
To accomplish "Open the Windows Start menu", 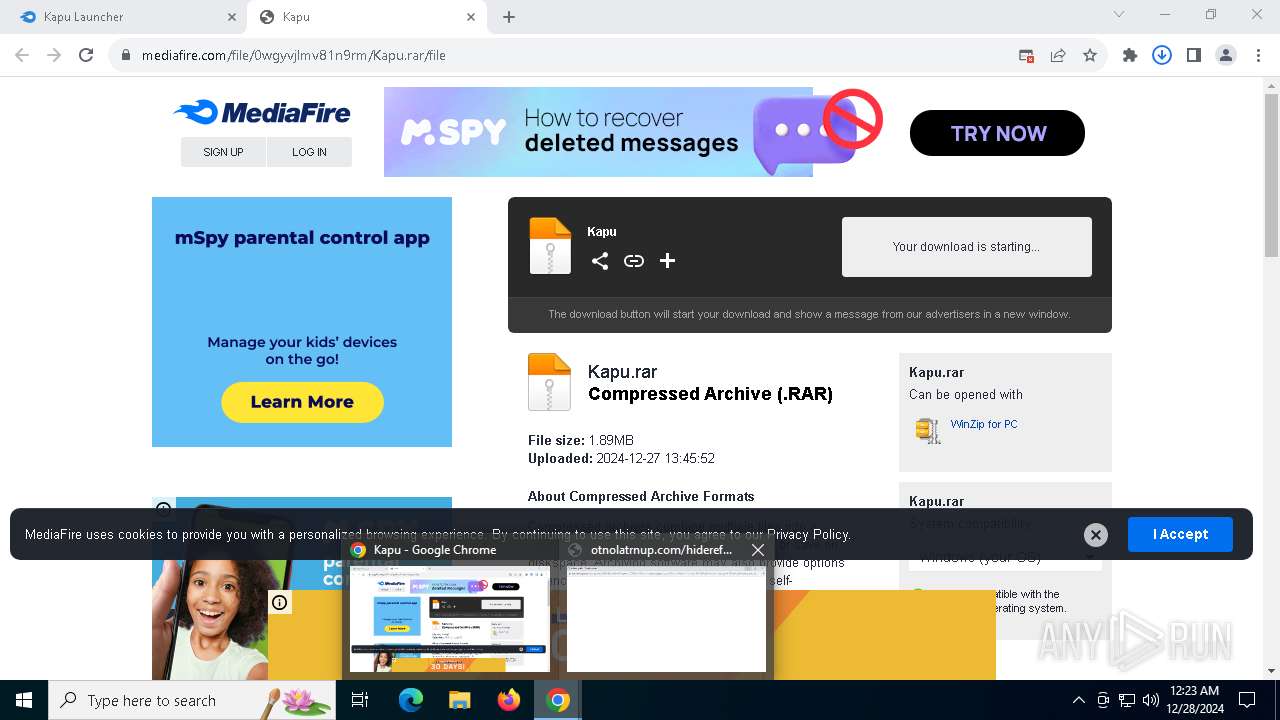I will point(23,700).
